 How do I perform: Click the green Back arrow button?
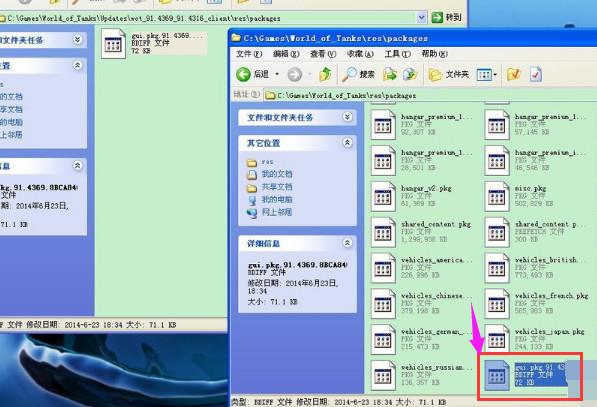click(243, 74)
